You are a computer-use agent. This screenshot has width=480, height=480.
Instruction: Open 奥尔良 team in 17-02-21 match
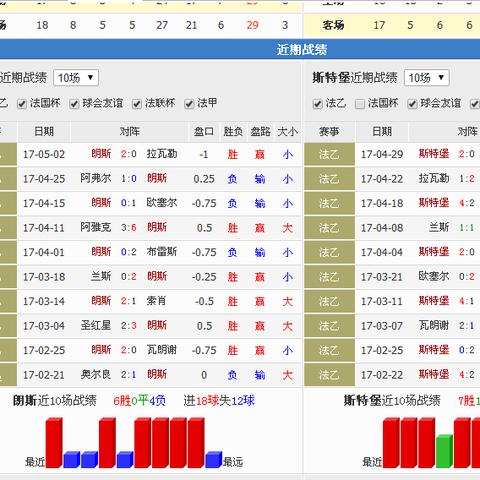click(x=96, y=375)
